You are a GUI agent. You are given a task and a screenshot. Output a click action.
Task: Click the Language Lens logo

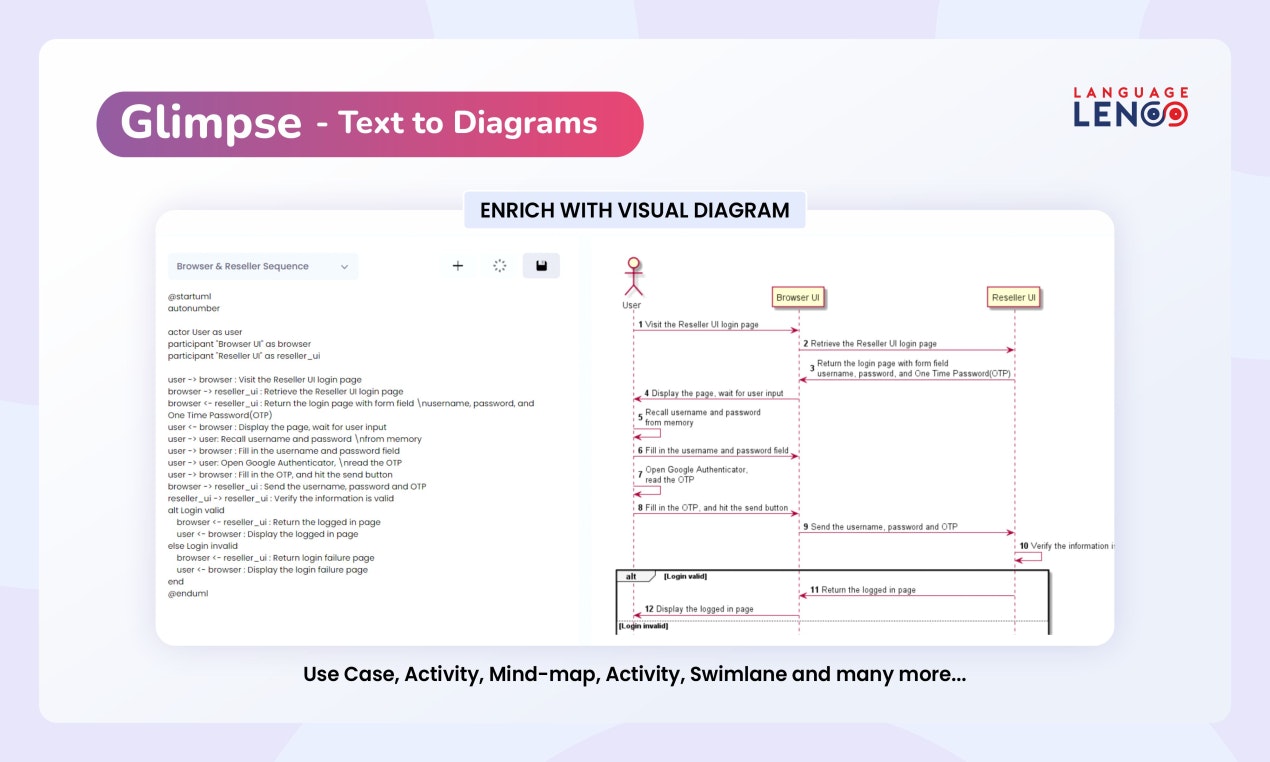(1131, 106)
